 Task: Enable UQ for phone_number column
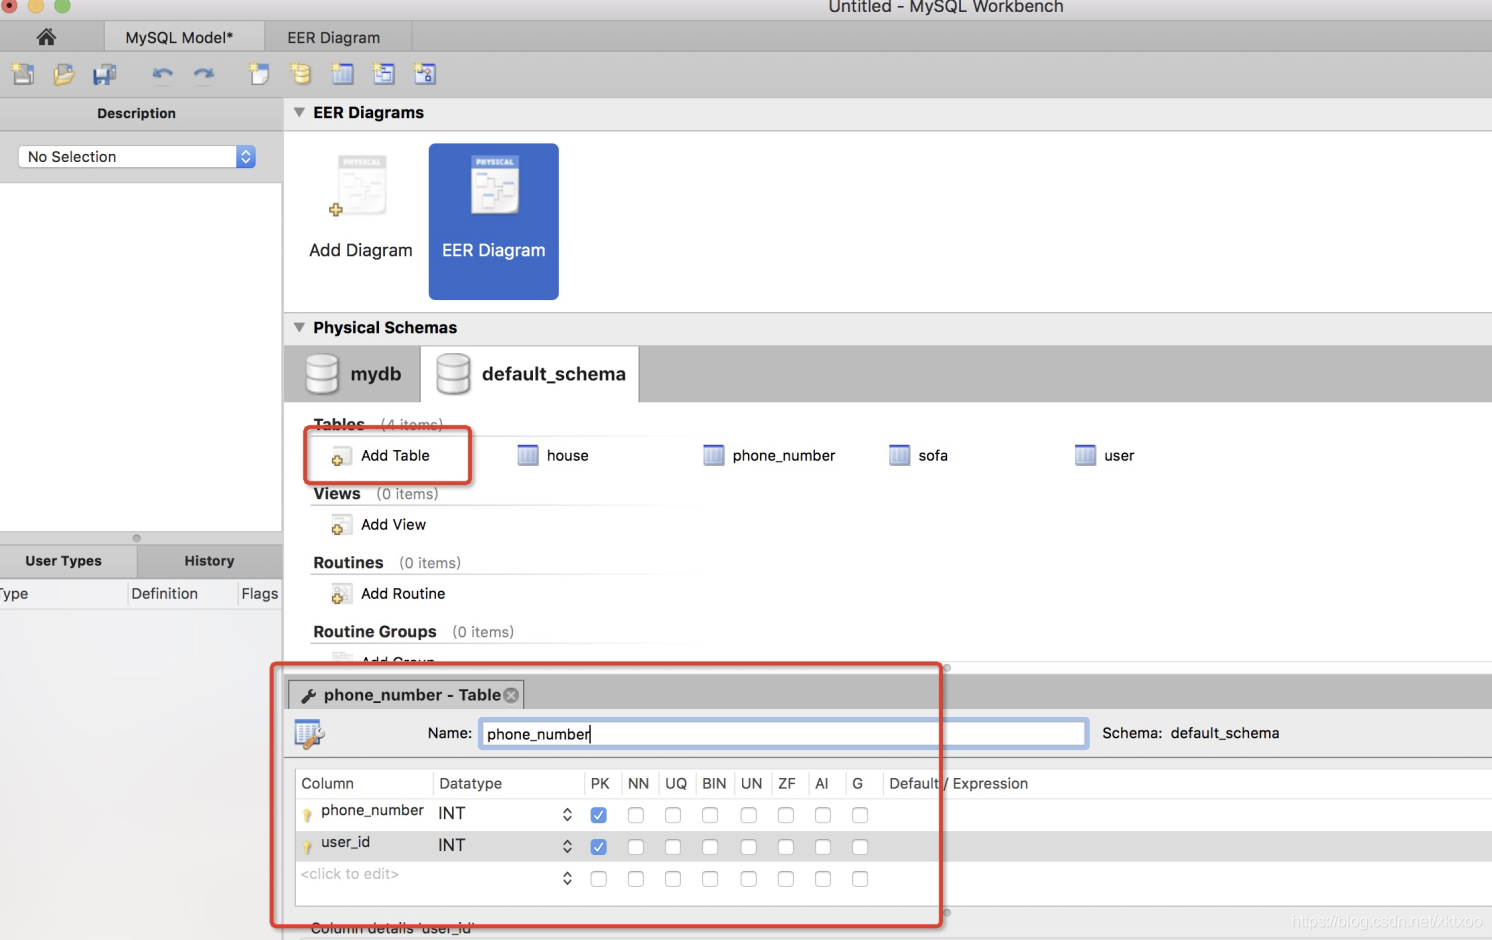pos(673,815)
